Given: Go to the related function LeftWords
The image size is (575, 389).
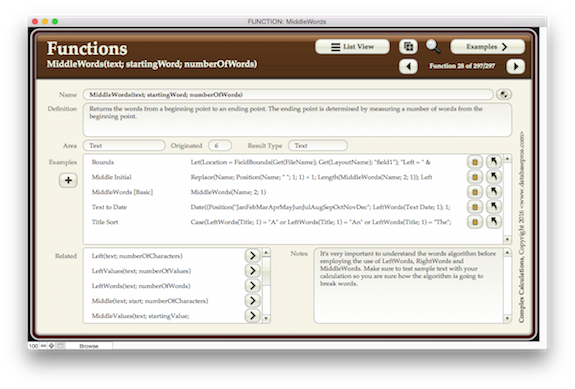Looking at the screenshot, I should coord(253,286).
